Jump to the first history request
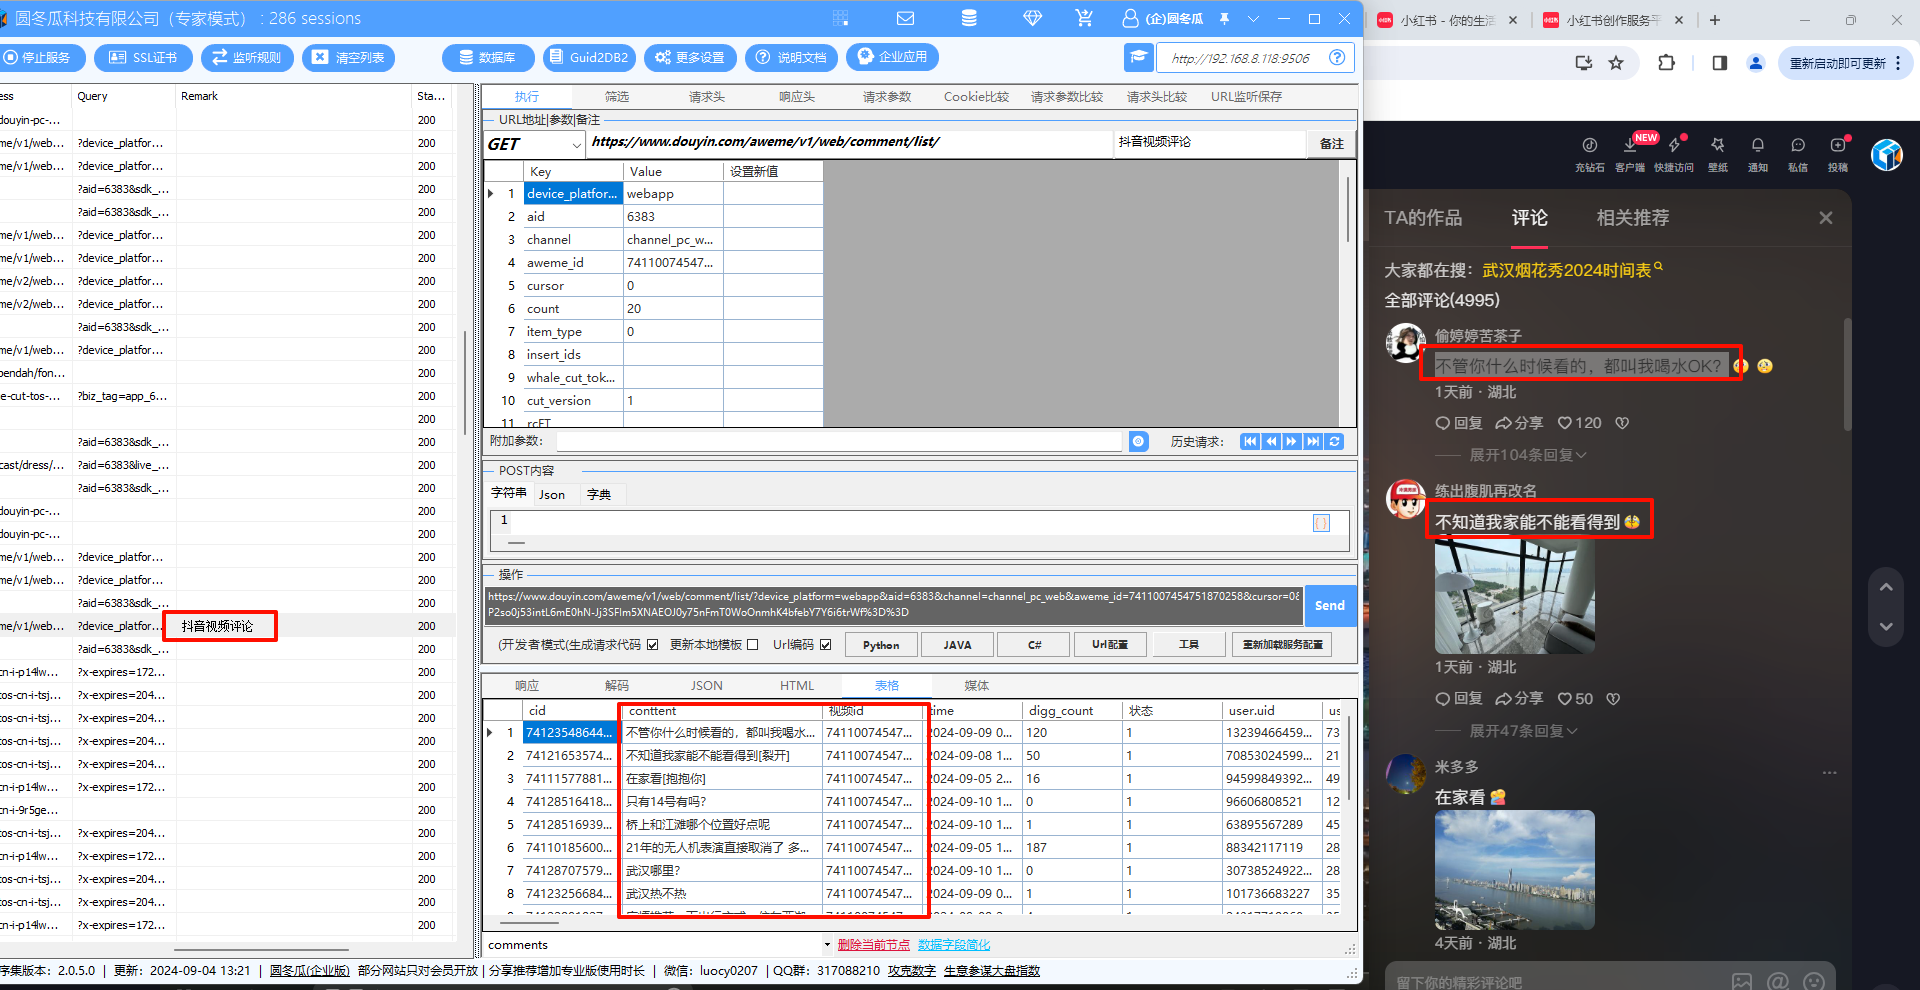The image size is (1920, 990). [x=1250, y=441]
